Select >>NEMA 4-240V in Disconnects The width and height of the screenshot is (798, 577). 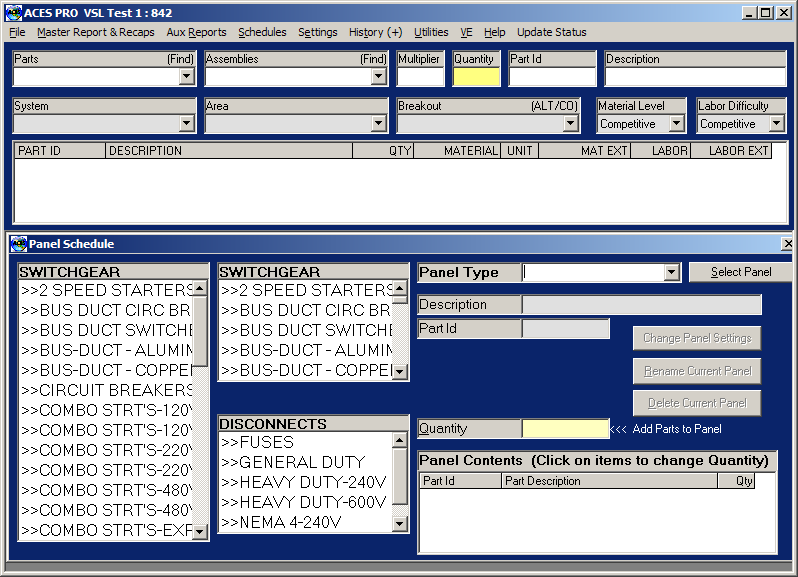[x=306, y=522]
